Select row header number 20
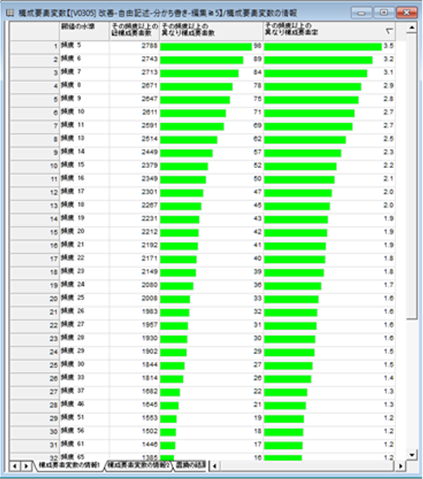 [x=34, y=299]
